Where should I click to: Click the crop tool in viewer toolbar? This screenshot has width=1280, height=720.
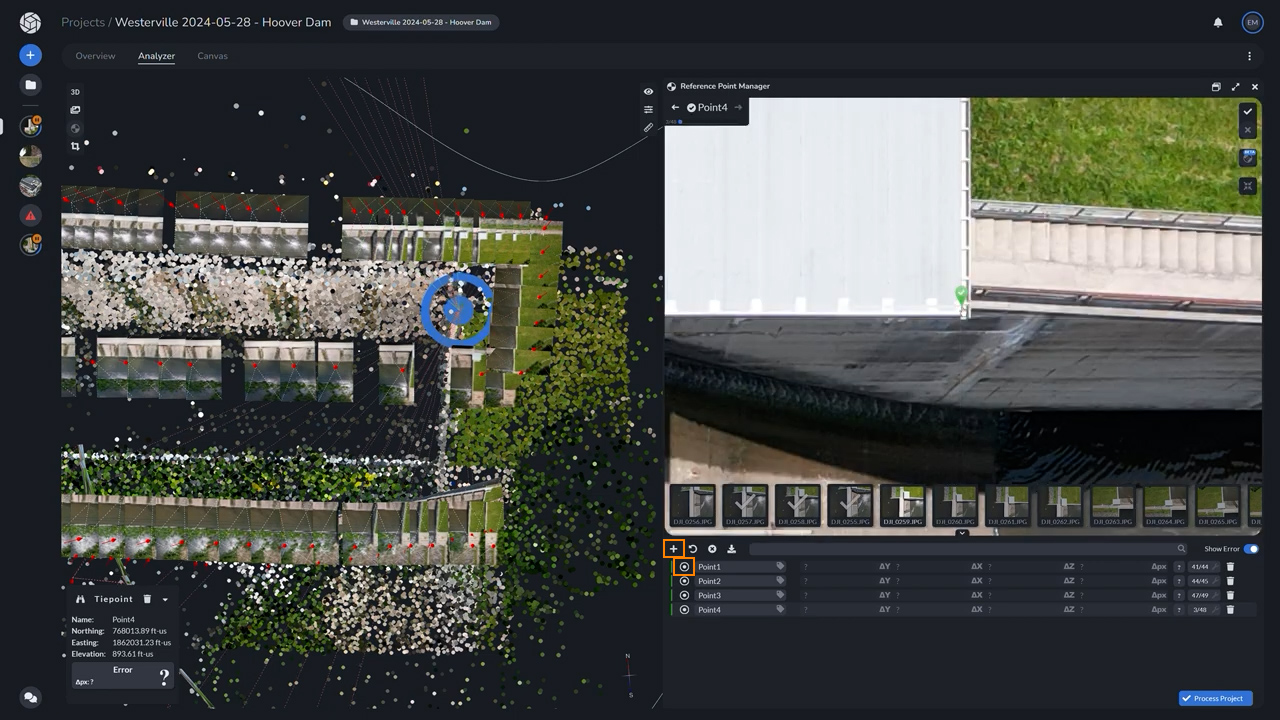[75, 146]
